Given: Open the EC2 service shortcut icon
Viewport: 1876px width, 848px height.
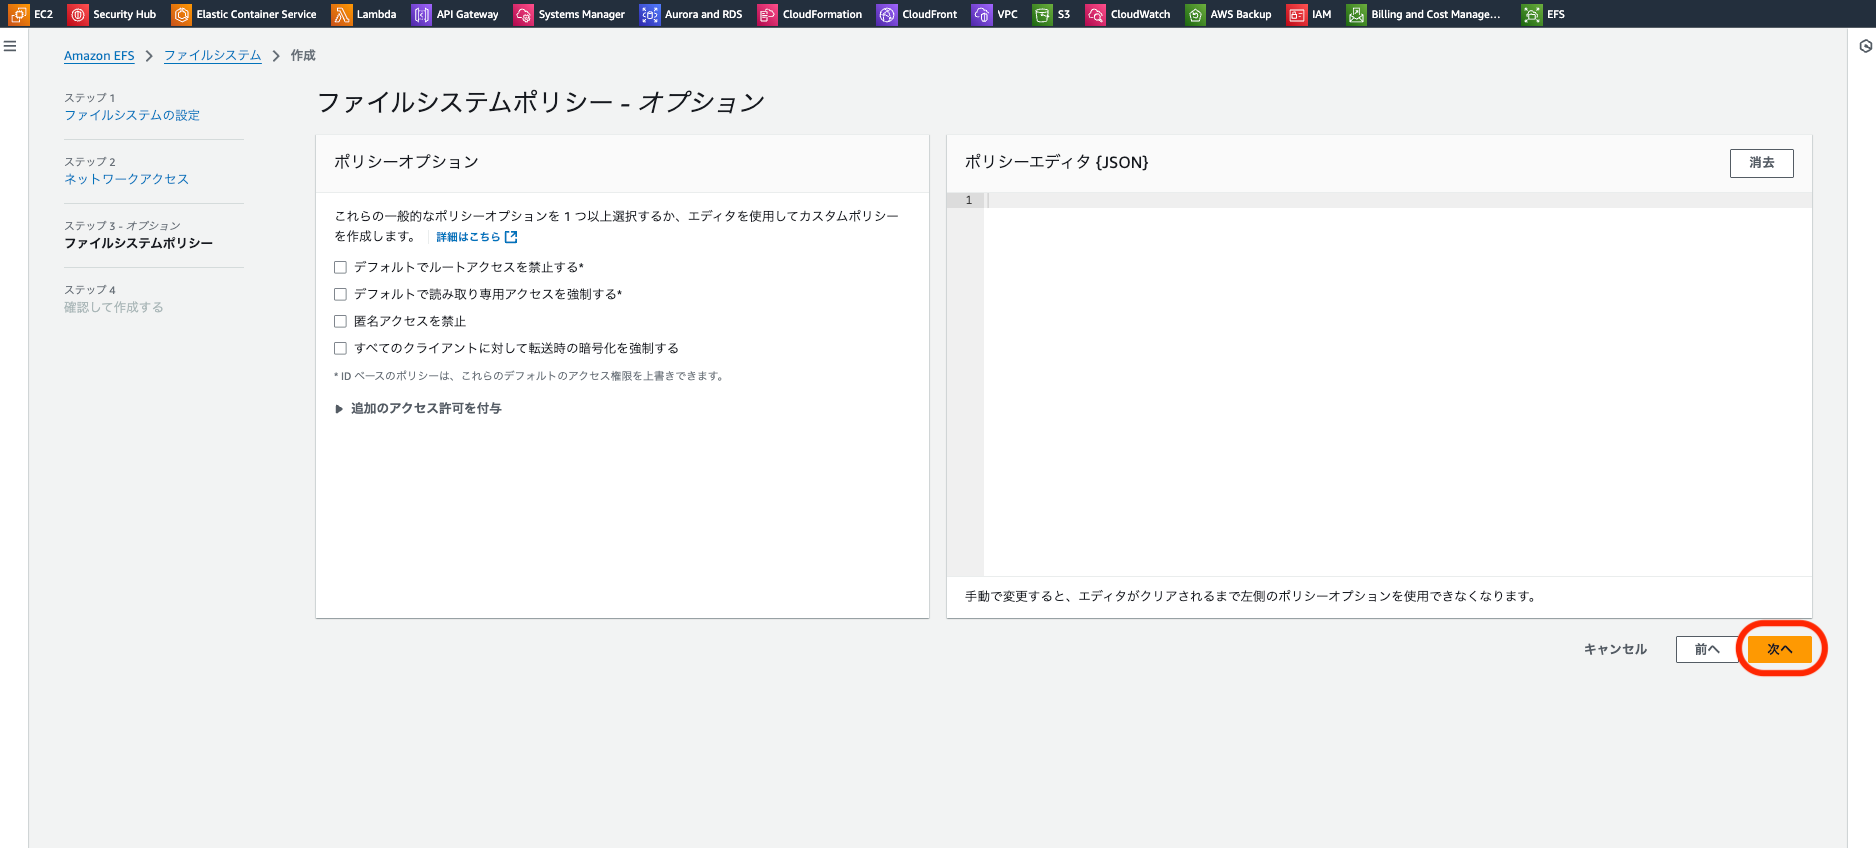Looking at the screenshot, I should pyautogui.click(x=19, y=14).
